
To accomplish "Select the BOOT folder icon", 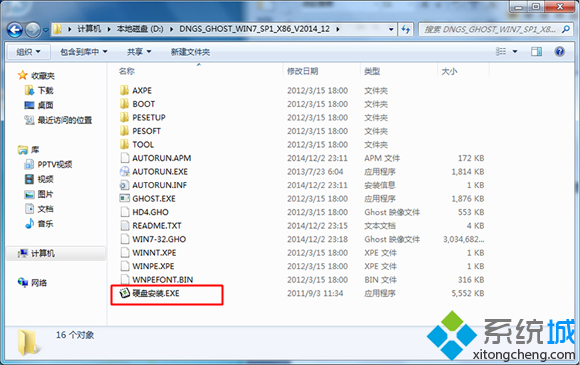I will point(125,104).
